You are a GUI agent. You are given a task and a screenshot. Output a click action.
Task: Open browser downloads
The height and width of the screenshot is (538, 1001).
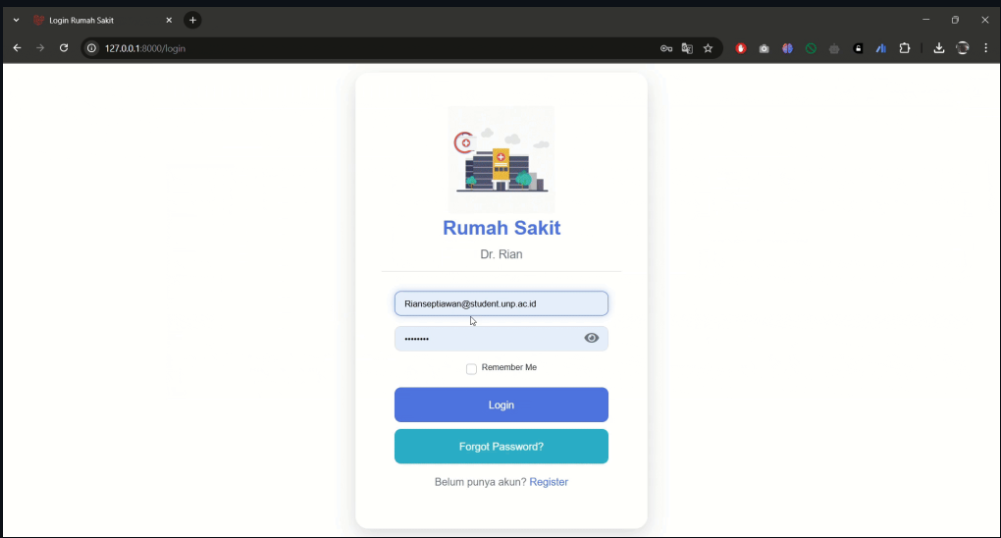938,48
